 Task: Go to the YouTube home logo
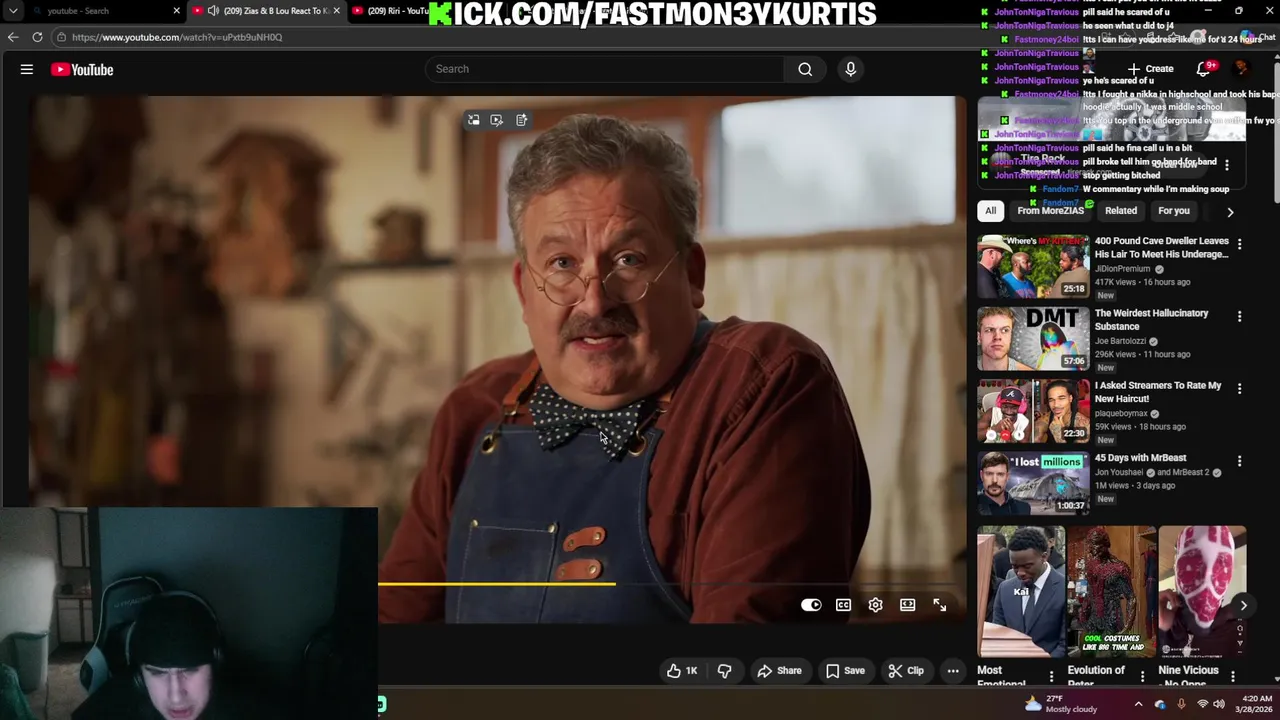click(82, 69)
